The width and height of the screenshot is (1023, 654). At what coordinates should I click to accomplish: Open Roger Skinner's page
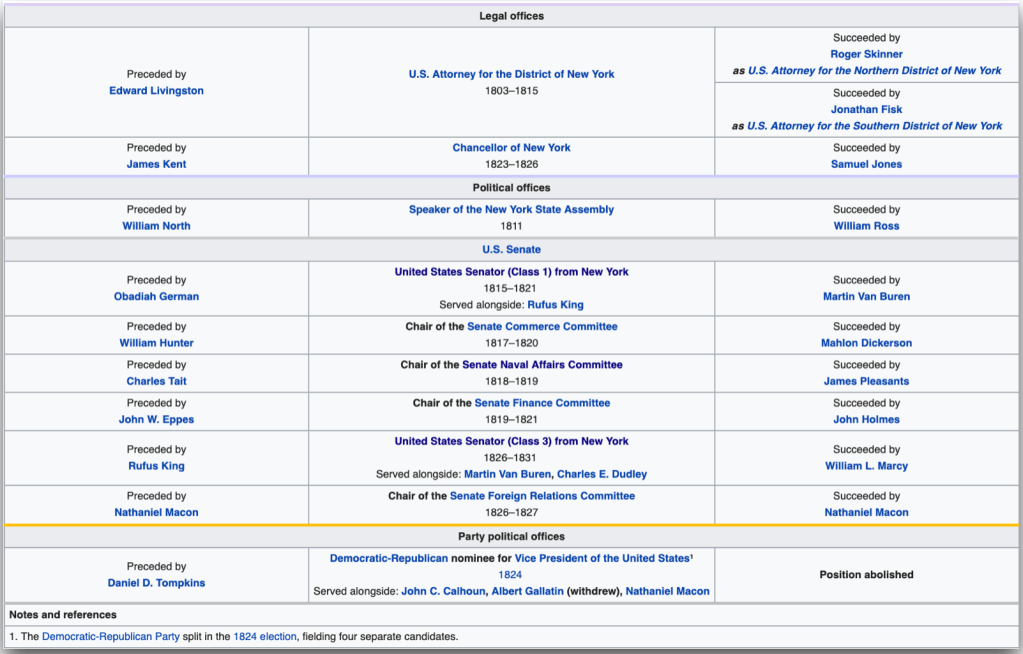click(x=866, y=54)
